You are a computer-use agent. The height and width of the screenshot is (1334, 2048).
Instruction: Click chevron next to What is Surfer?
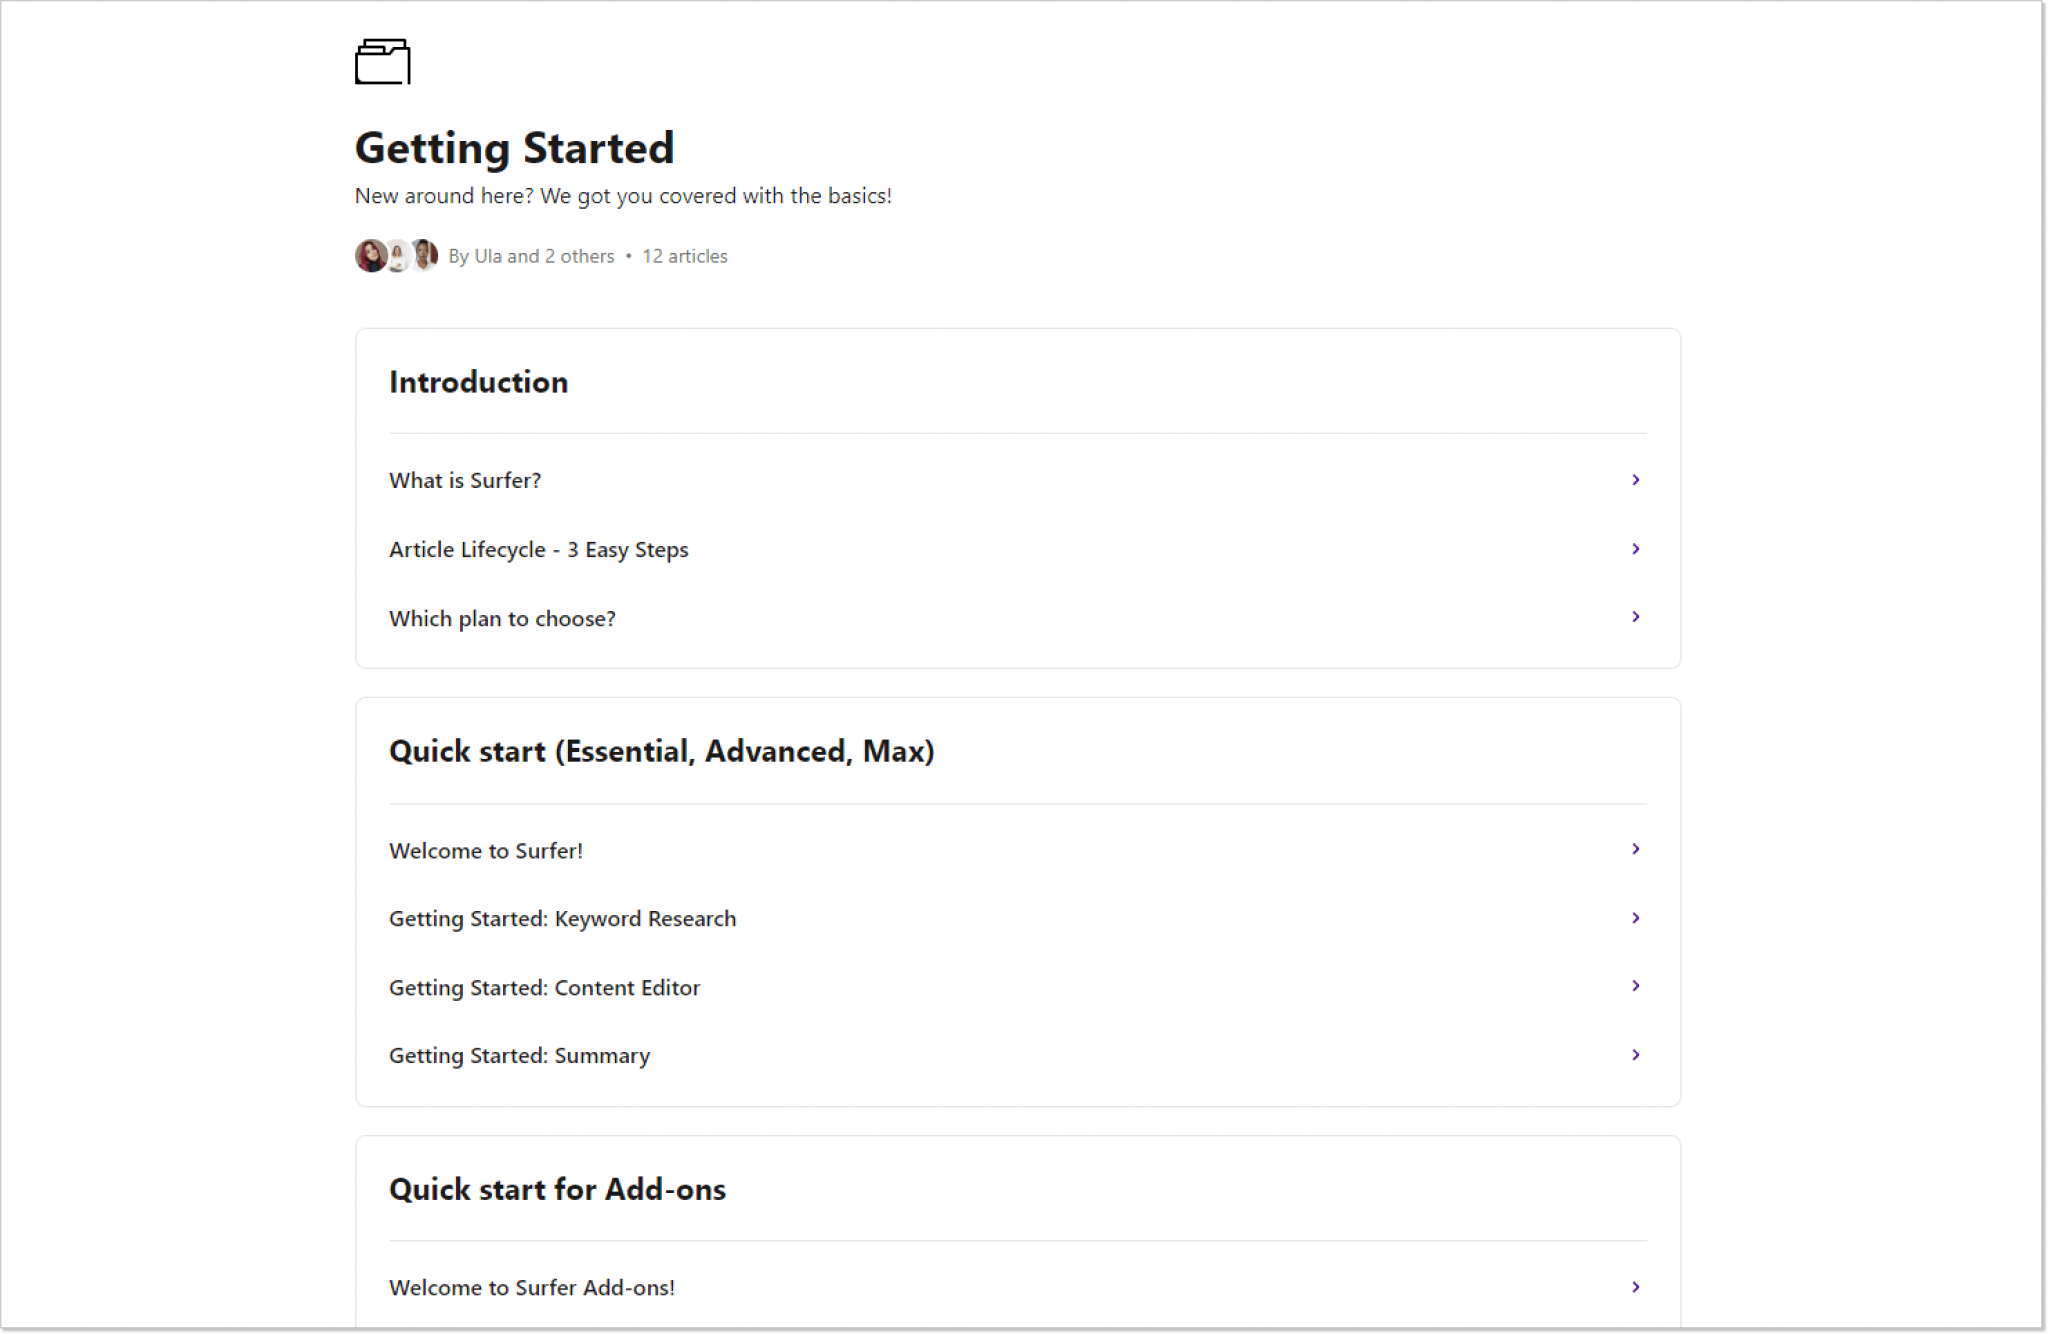[1636, 480]
